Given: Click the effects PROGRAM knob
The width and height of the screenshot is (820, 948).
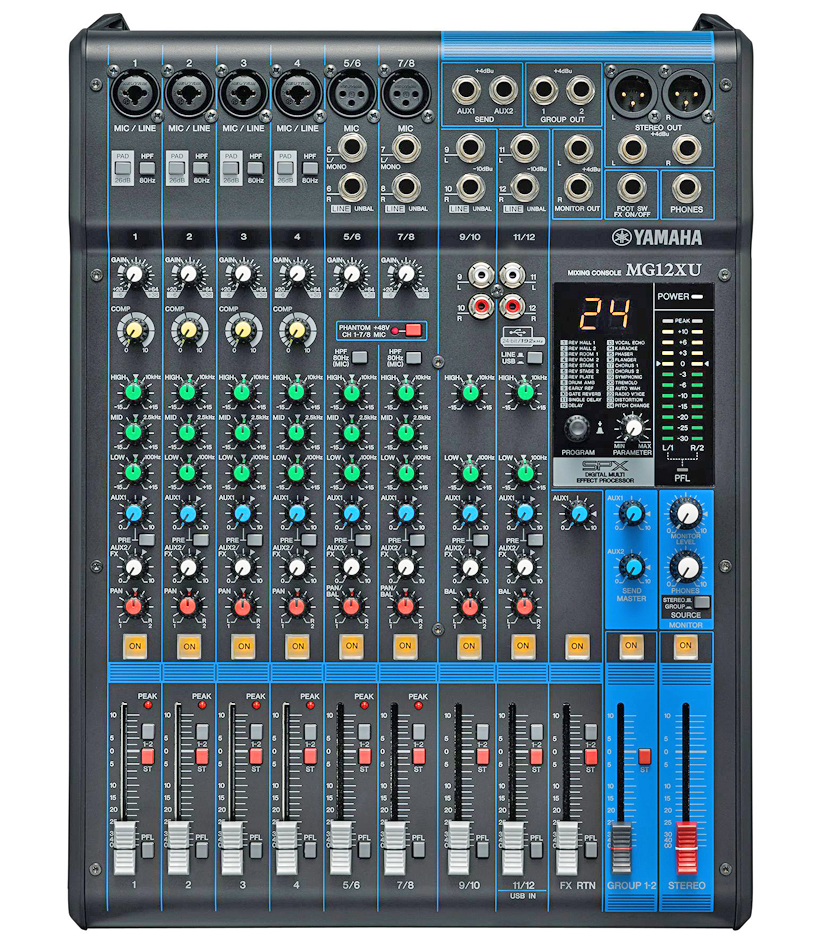Looking at the screenshot, I should 576,428.
